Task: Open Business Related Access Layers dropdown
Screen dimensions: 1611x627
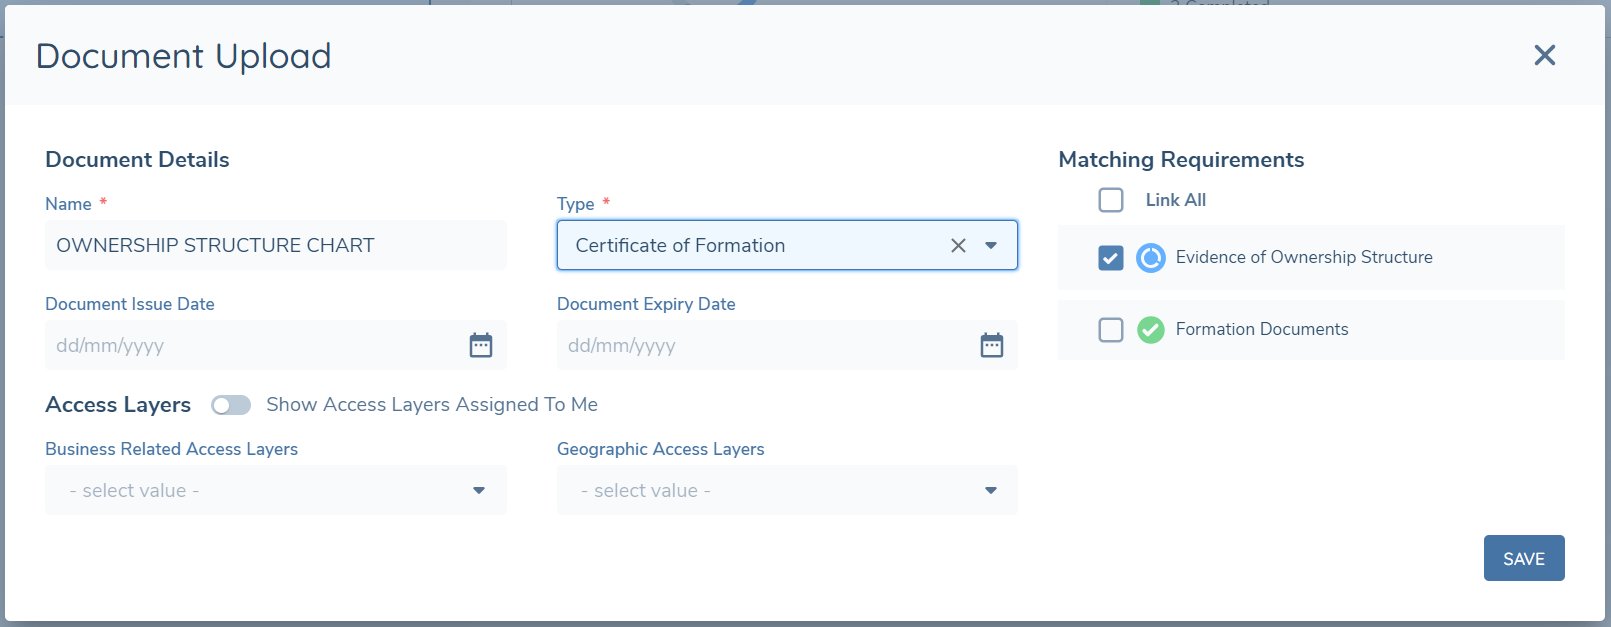Action: (x=276, y=490)
